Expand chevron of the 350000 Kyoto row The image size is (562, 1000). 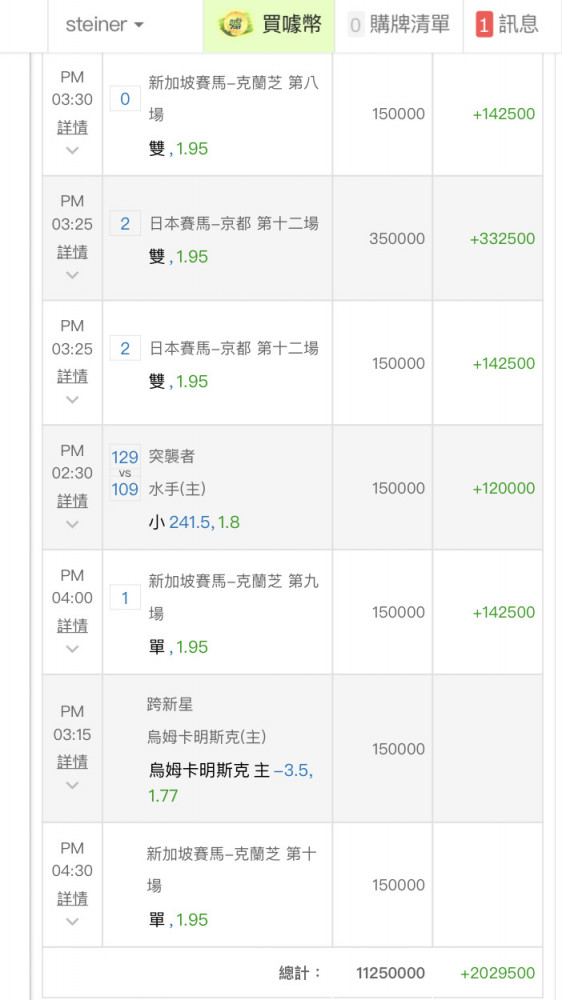point(72,275)
